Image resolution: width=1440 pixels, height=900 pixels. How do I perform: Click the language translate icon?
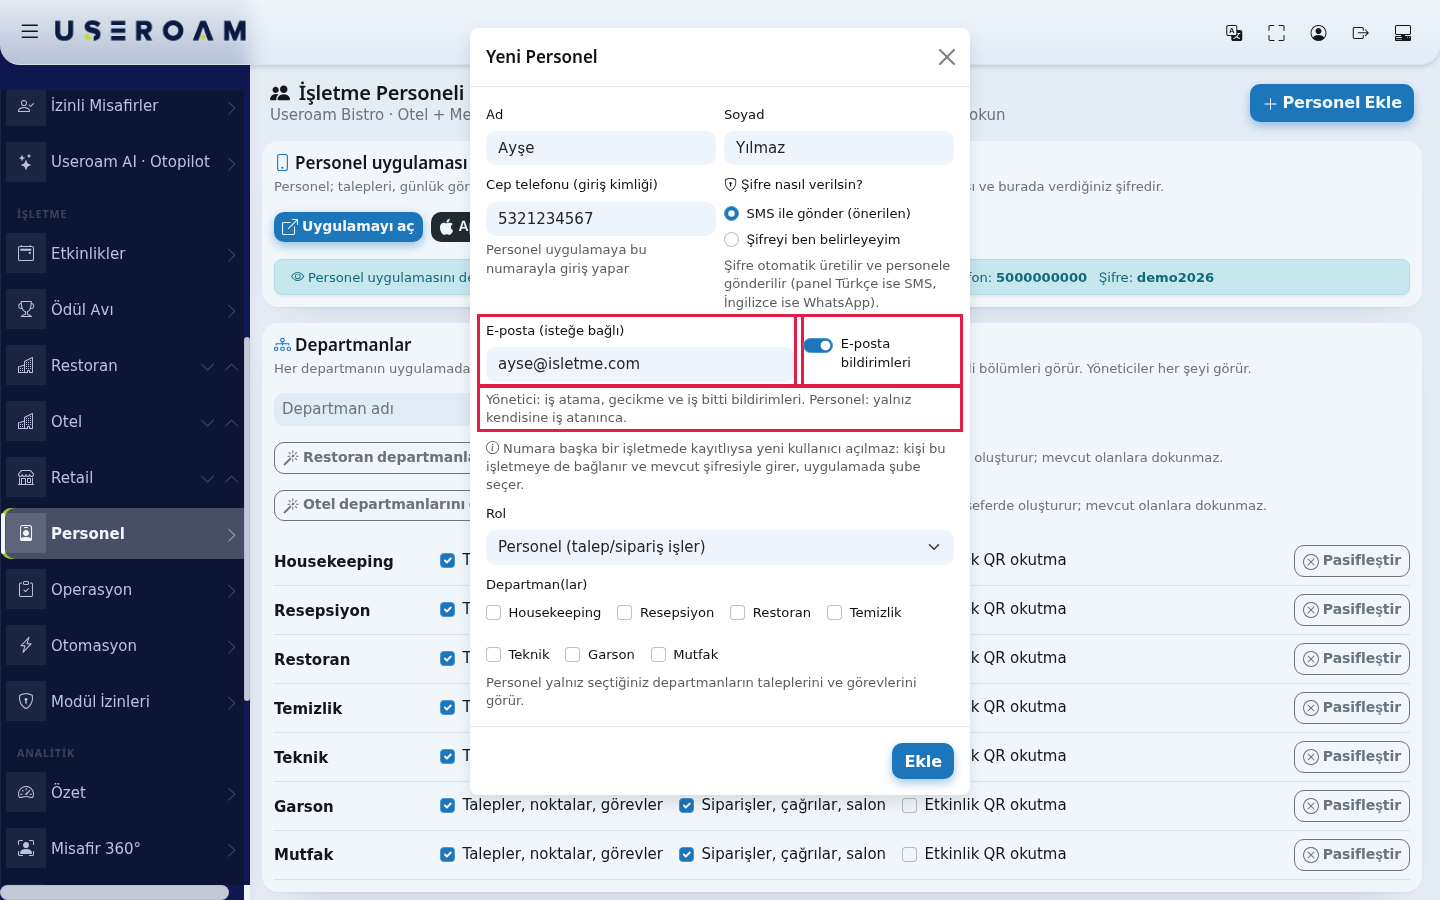[1234, 33]
